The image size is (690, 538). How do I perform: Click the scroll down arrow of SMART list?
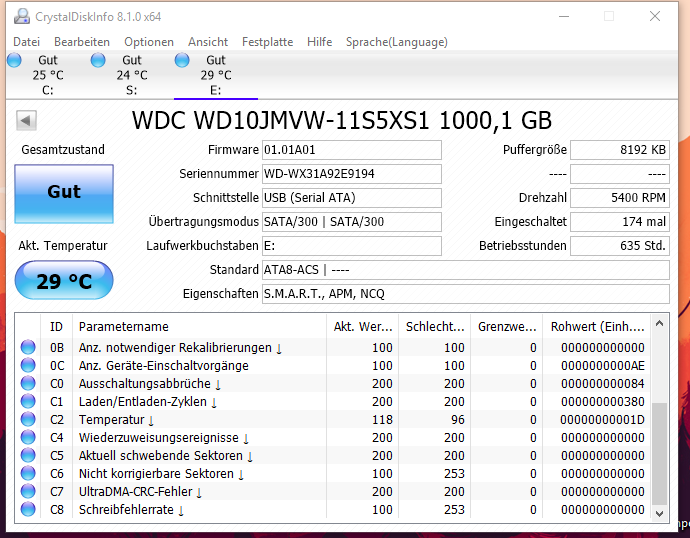coord(659,513)
